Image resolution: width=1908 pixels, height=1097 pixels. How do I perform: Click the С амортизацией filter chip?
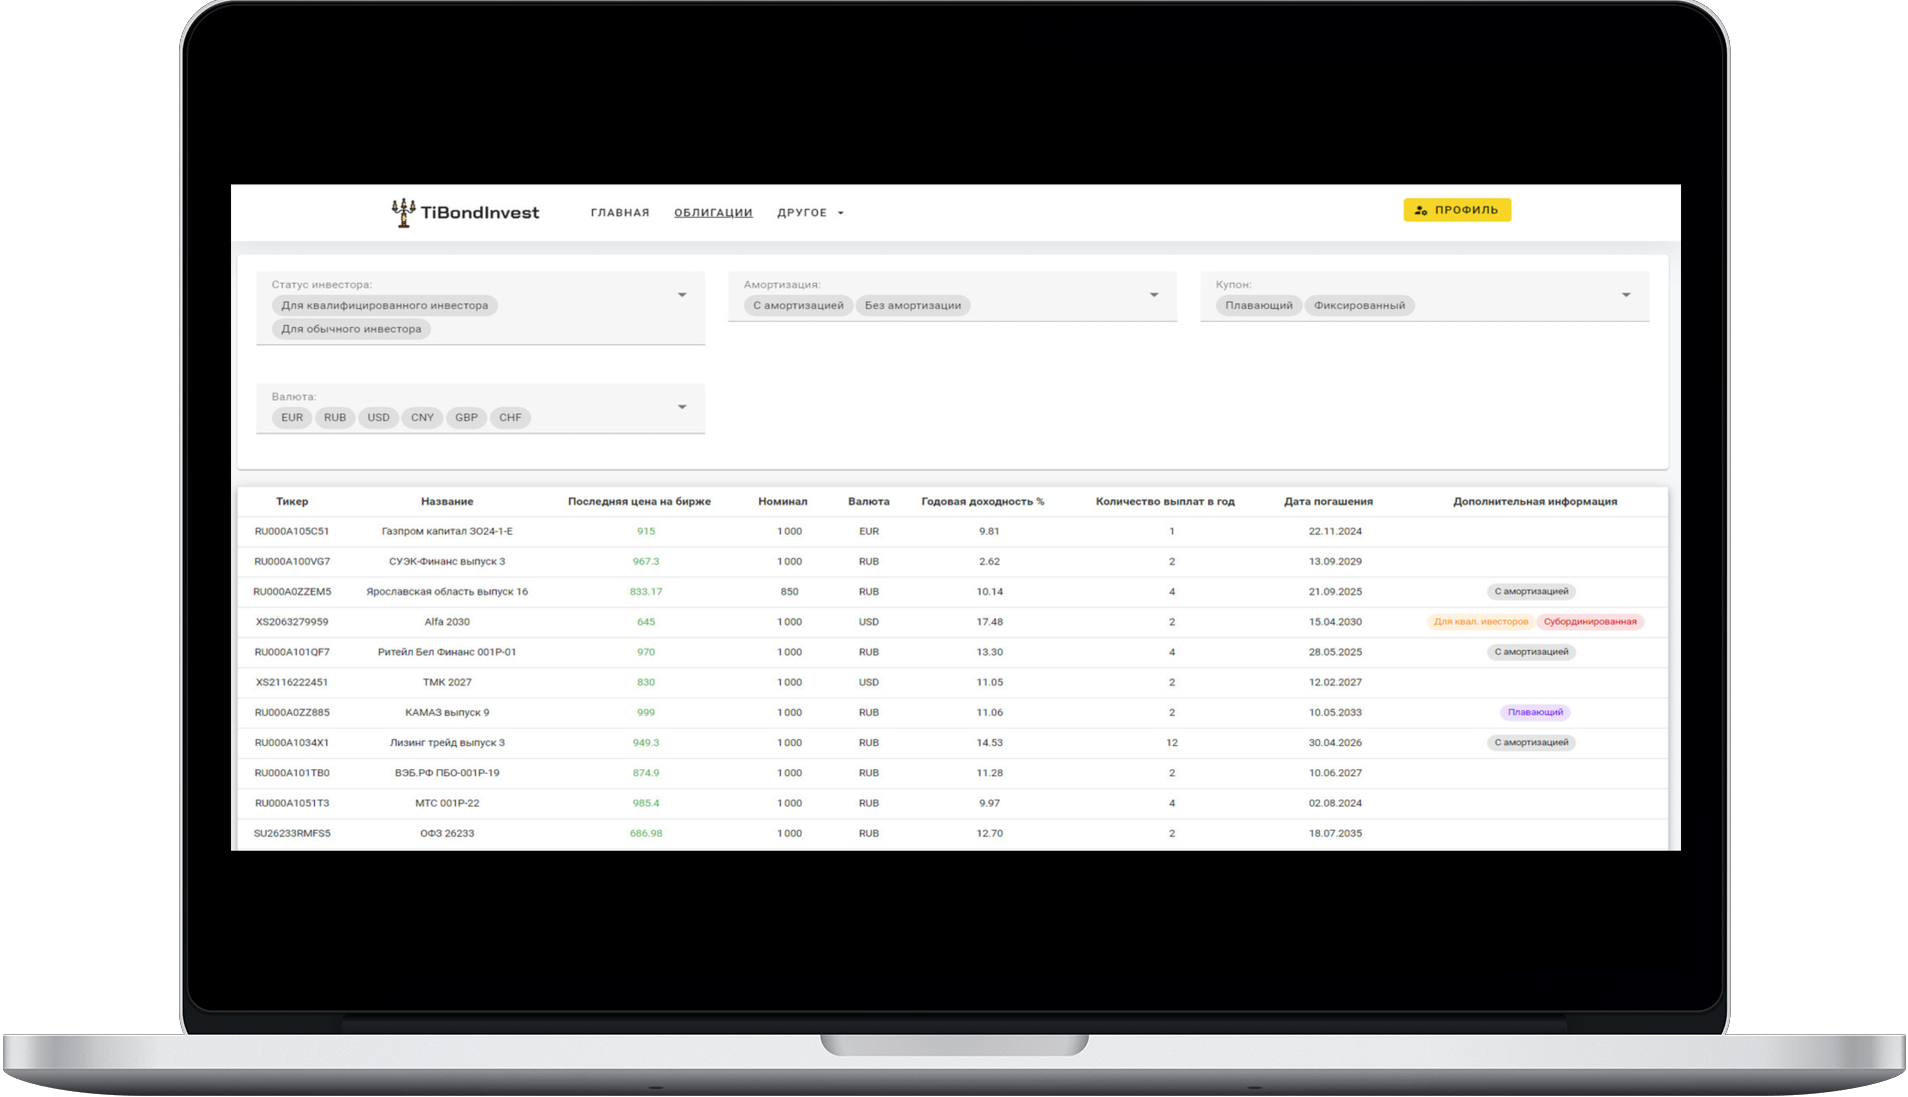click(x=798, y=306)
